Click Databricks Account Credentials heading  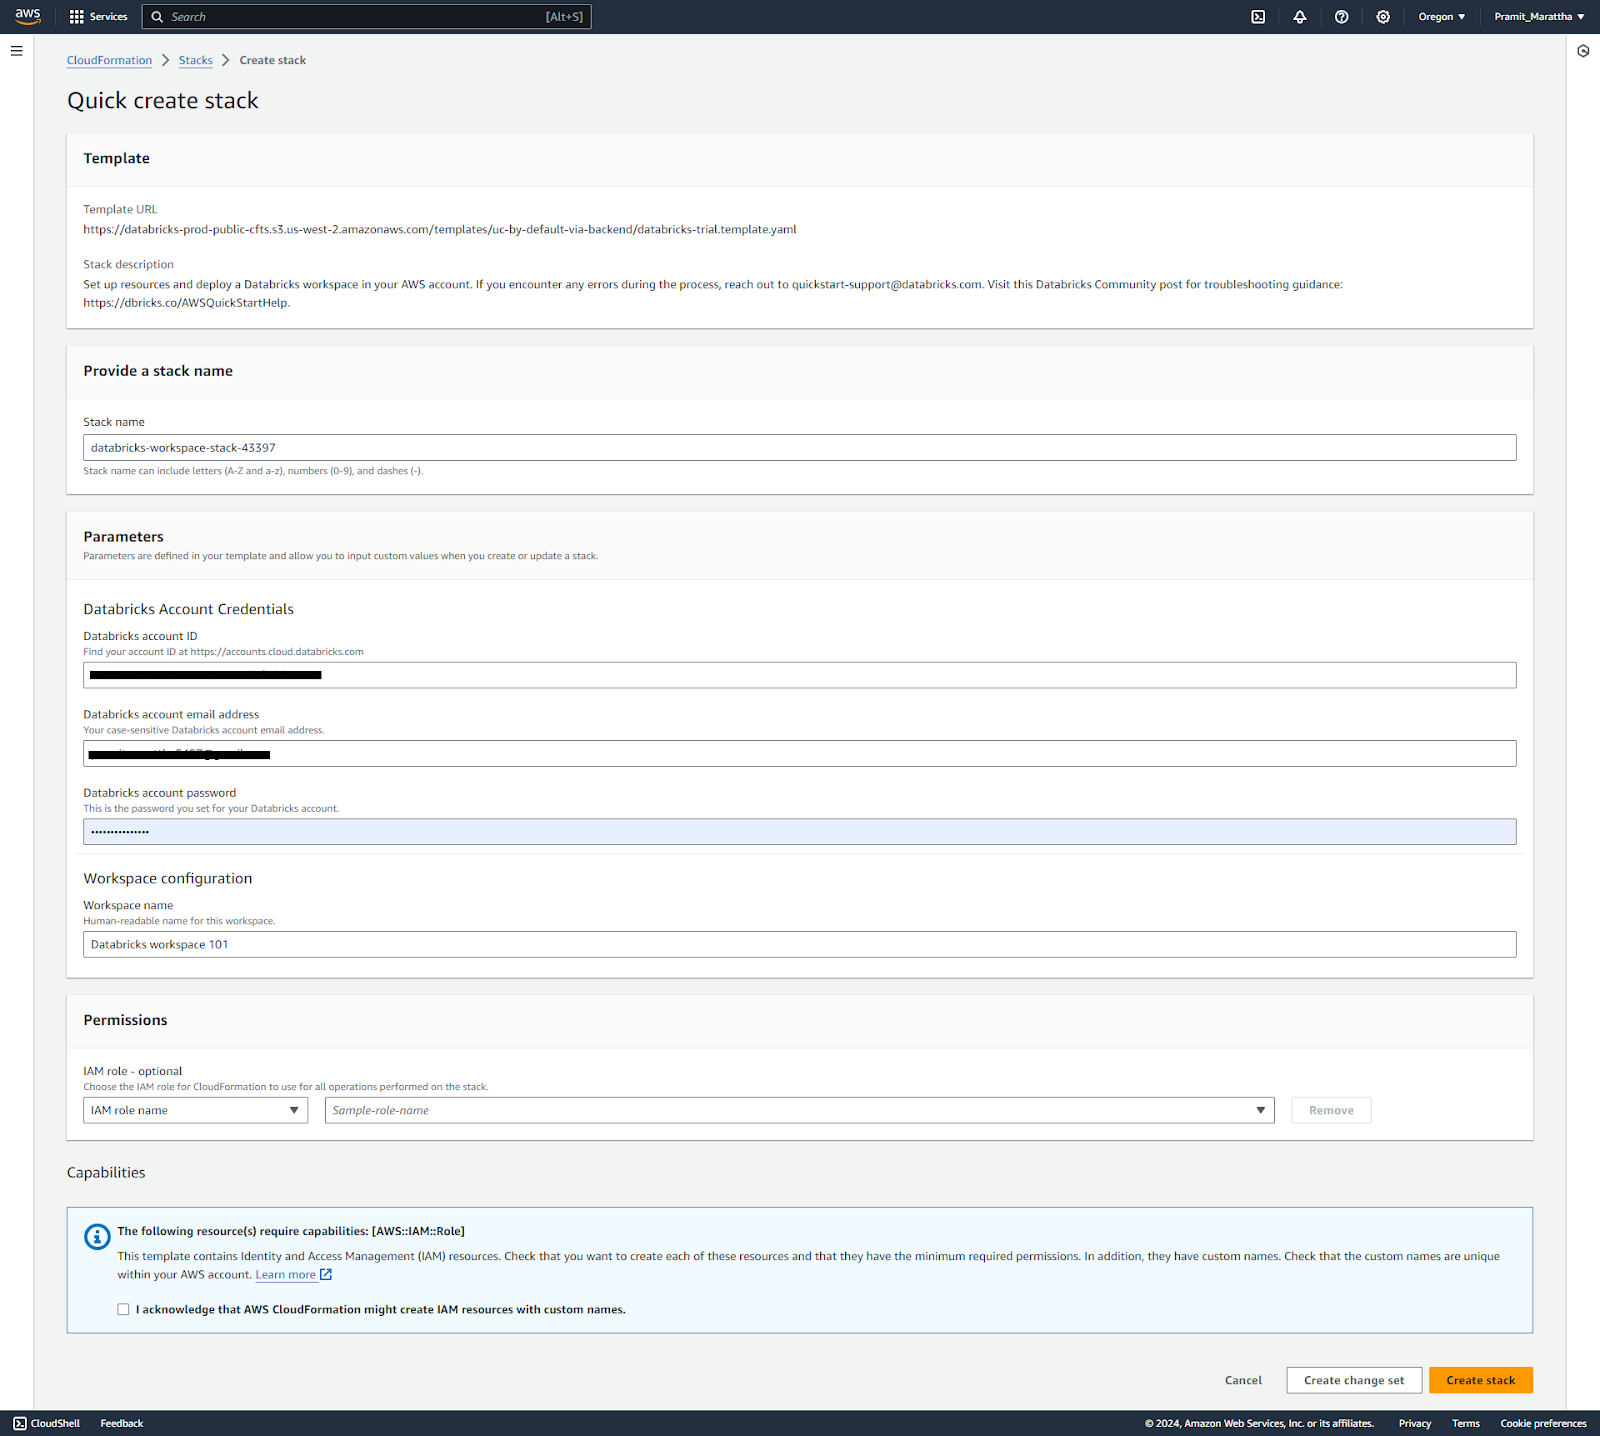point(189,609)
